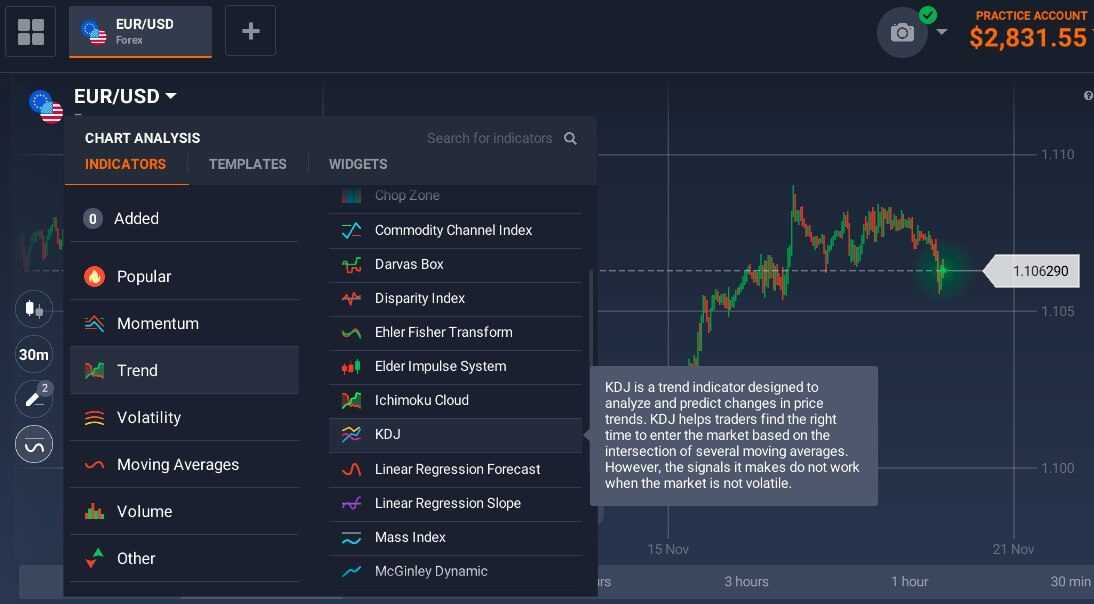The height and width of the screenshot is (604, 1094).
Task: Click the search magnifier icon
Action: 570,138
